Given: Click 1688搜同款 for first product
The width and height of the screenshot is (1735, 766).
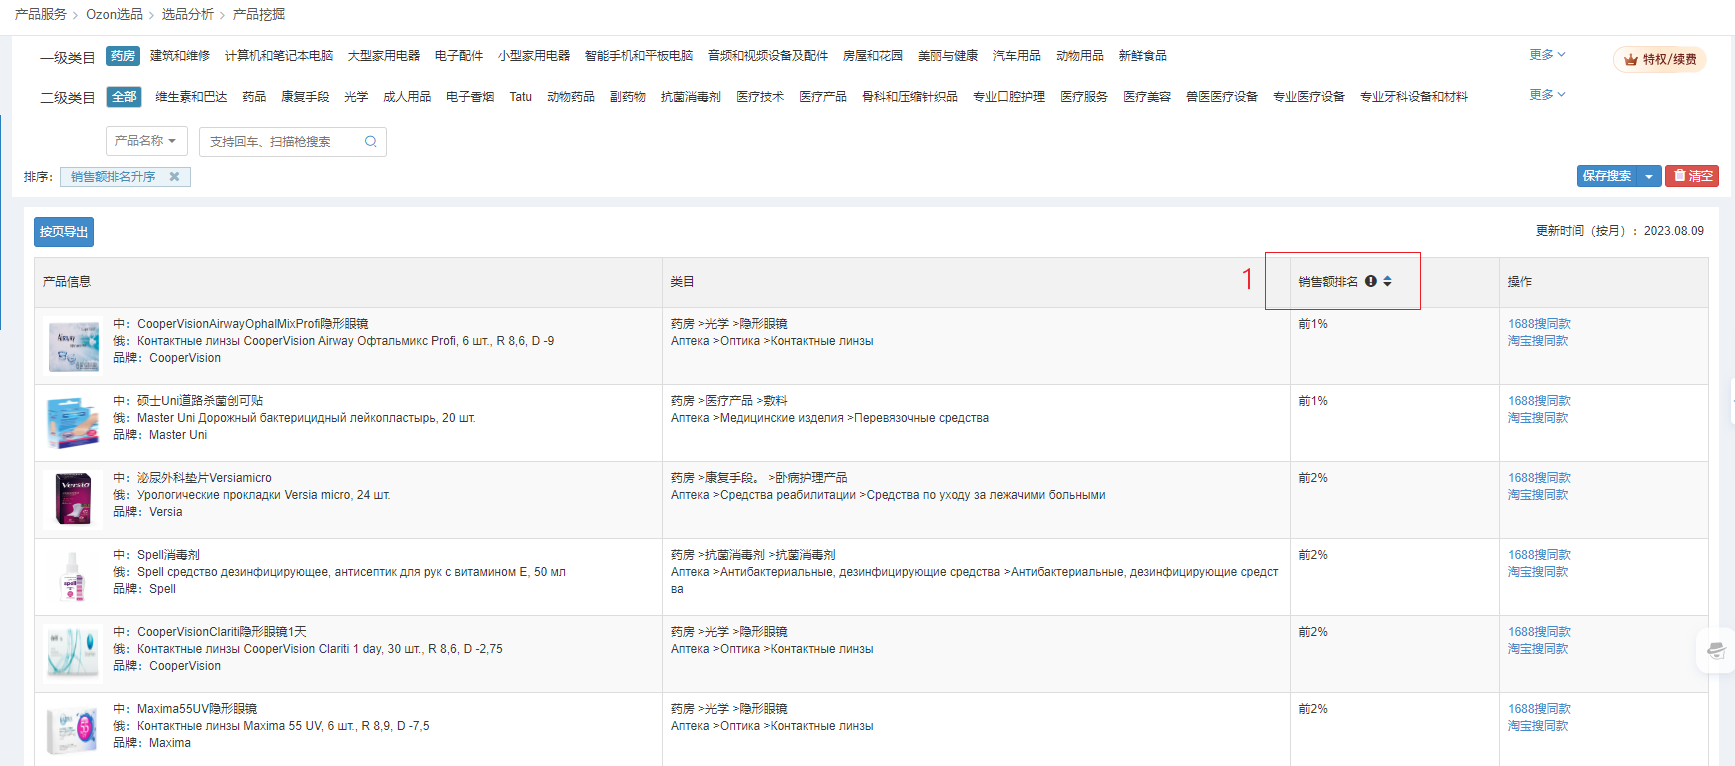Looking at the screenshot, I should click(1539, 324).
